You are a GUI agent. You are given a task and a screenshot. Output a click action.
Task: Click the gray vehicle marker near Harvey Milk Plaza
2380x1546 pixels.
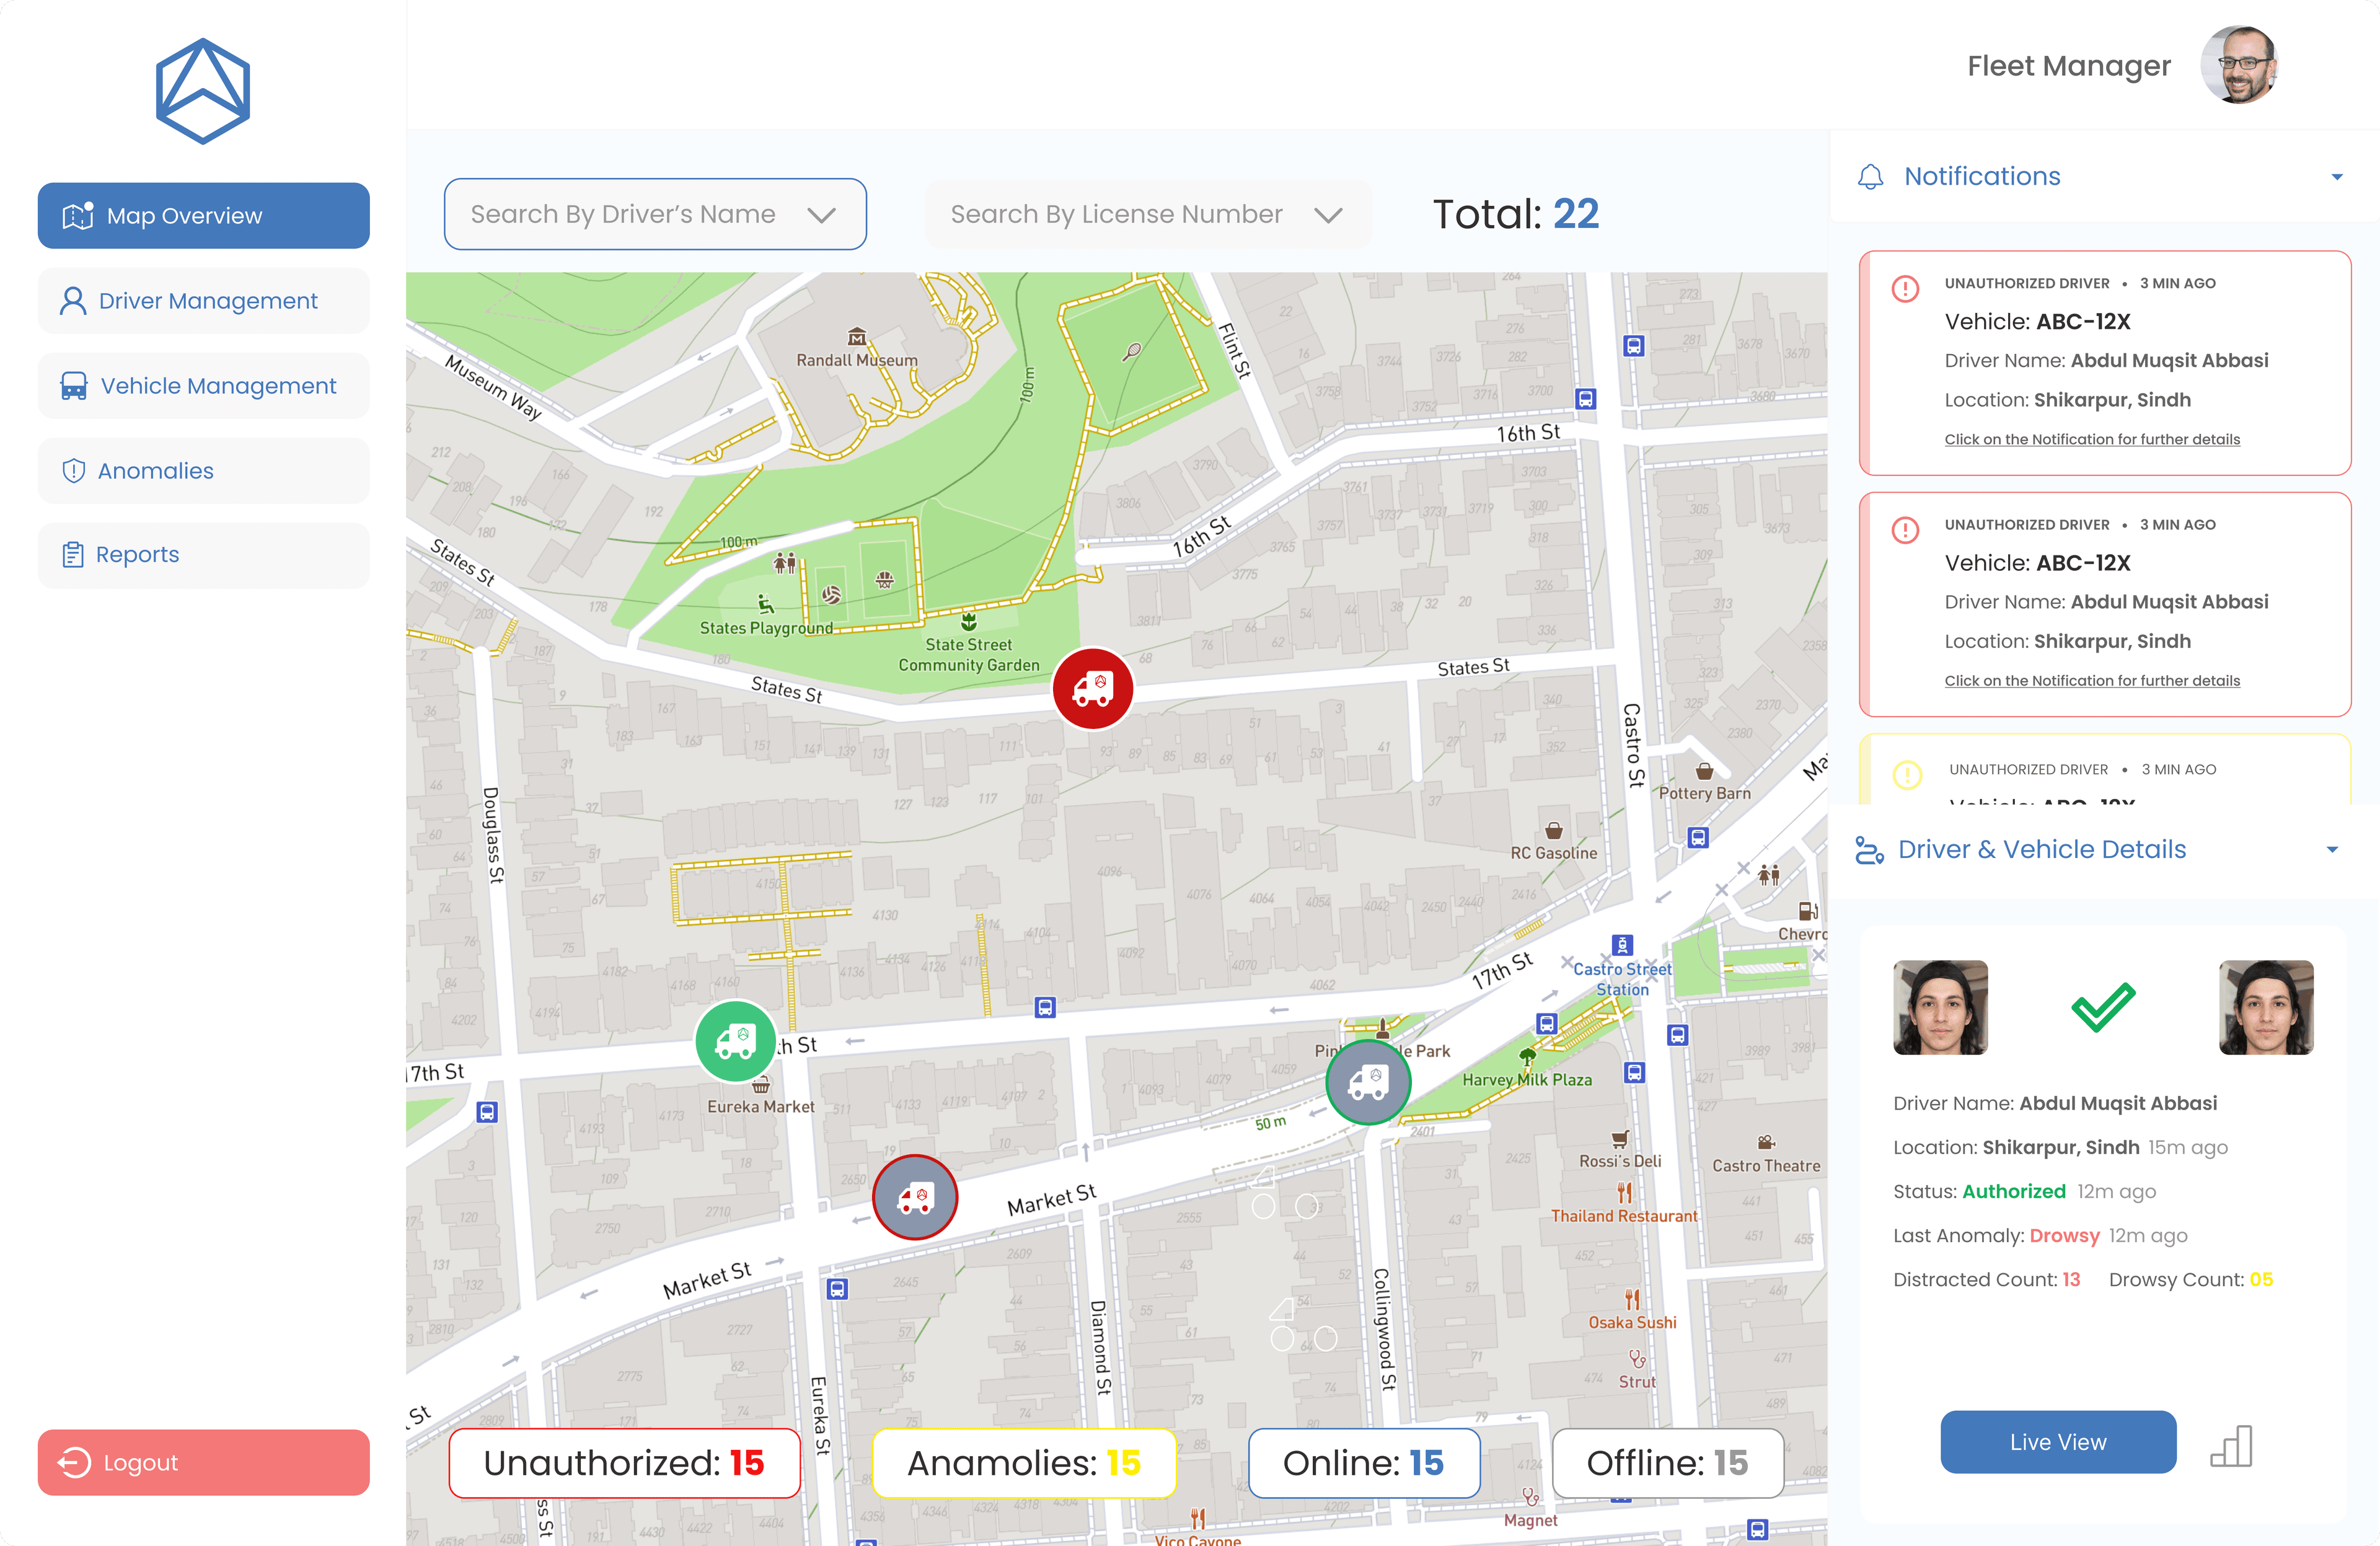pos(1367,1081)
